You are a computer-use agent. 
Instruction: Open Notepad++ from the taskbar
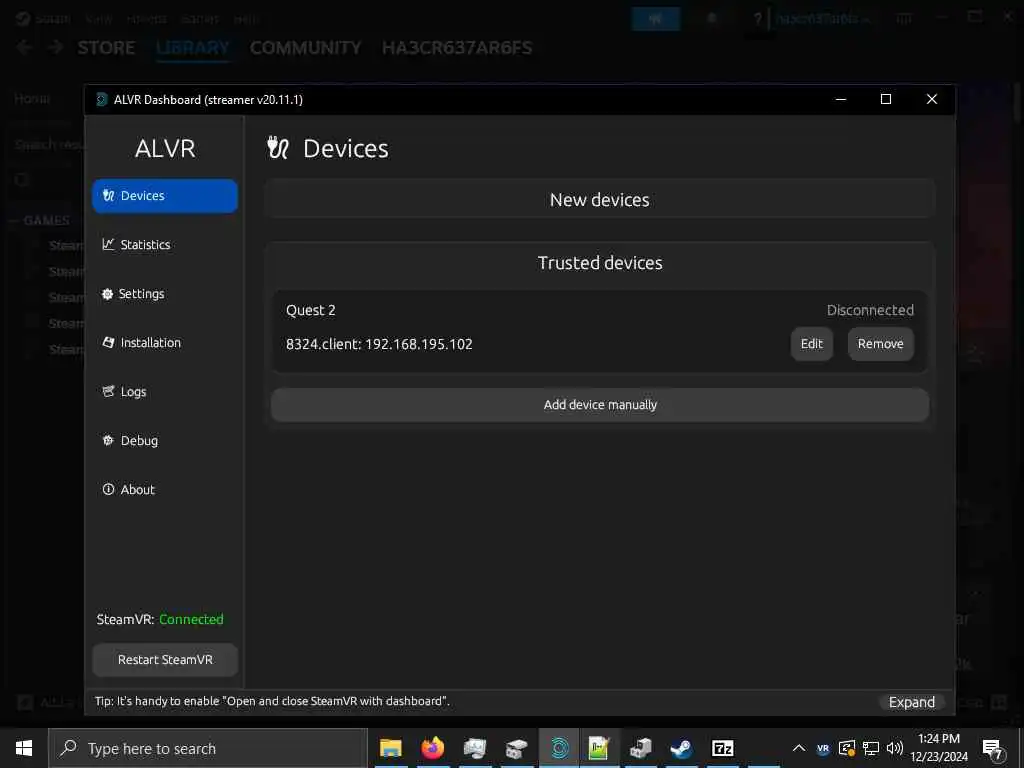pyautogui.click(x=599, y=748)
